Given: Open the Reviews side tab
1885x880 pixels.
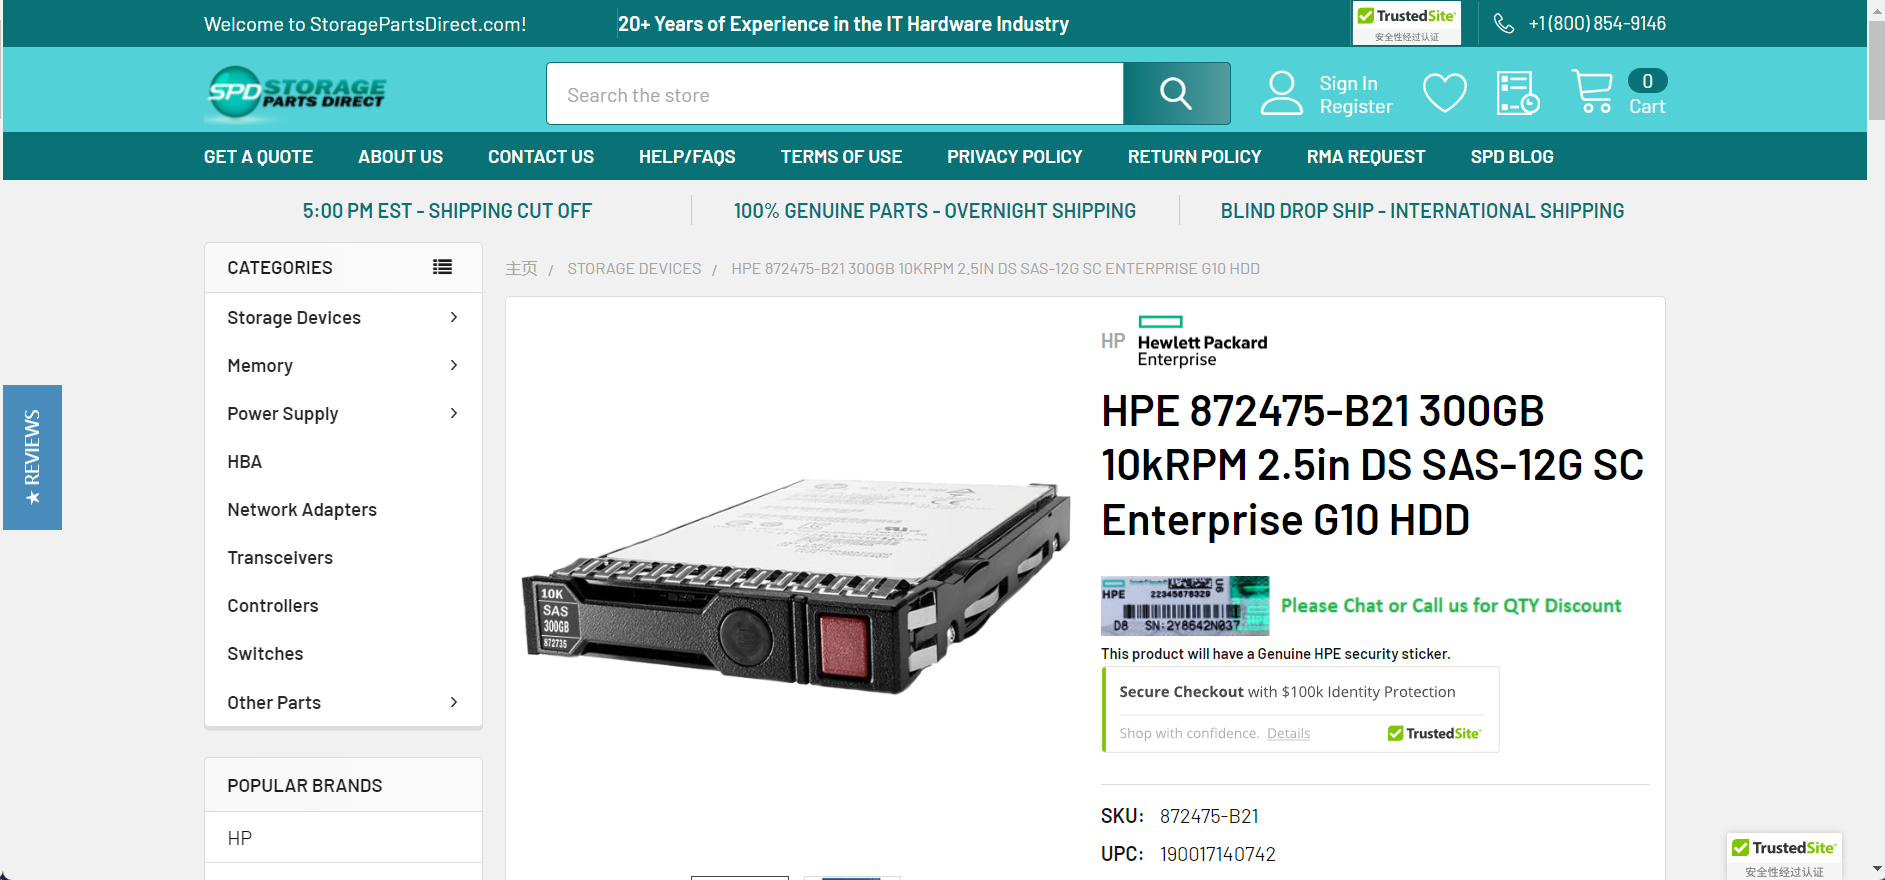Looking at the screenshot, I should [x=32, y=457].
